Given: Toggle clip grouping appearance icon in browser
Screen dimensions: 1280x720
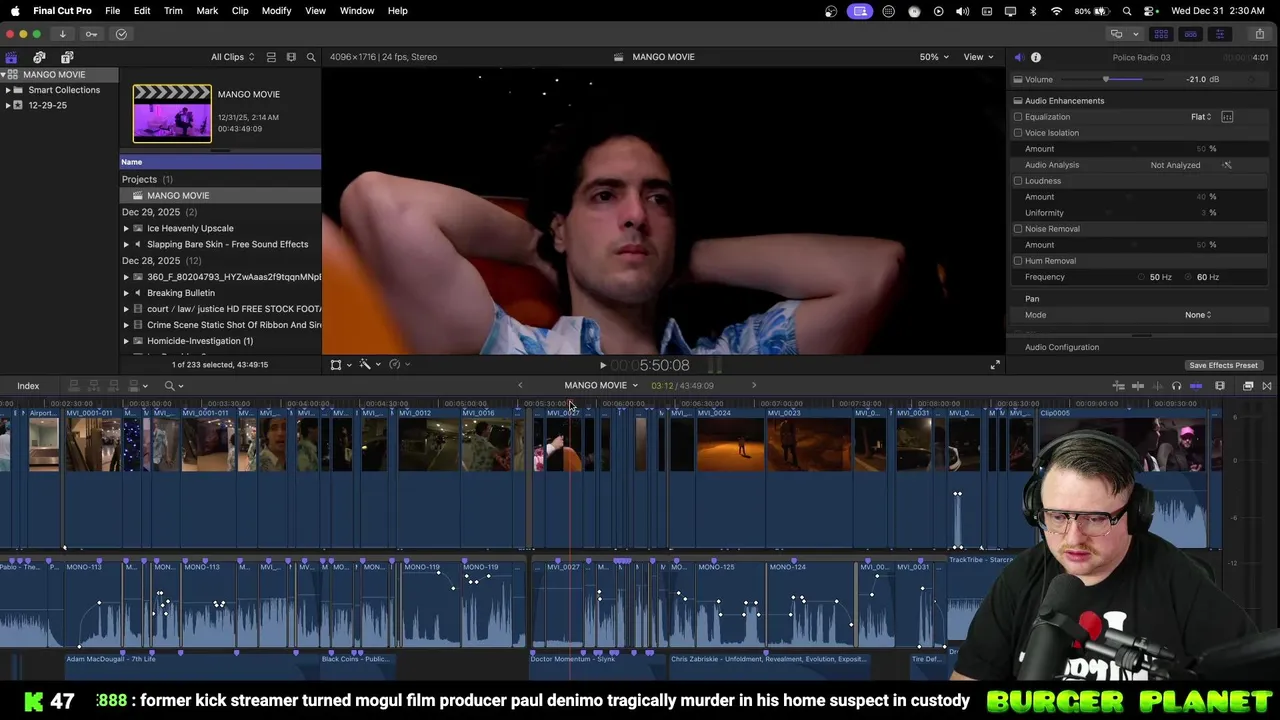Looking at the screenshot, I should 270,57.
